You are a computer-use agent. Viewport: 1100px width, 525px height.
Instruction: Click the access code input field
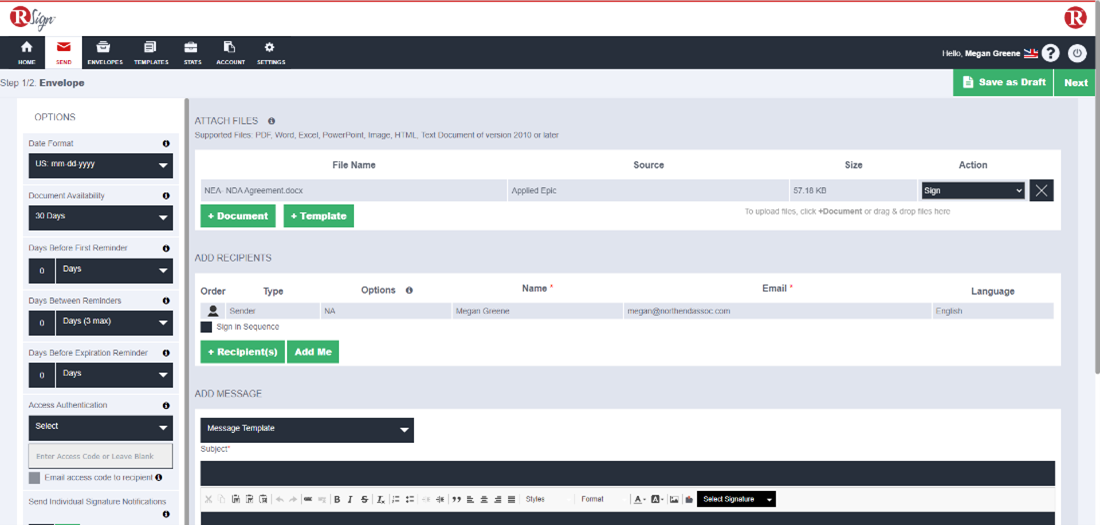tap(100, 456)
